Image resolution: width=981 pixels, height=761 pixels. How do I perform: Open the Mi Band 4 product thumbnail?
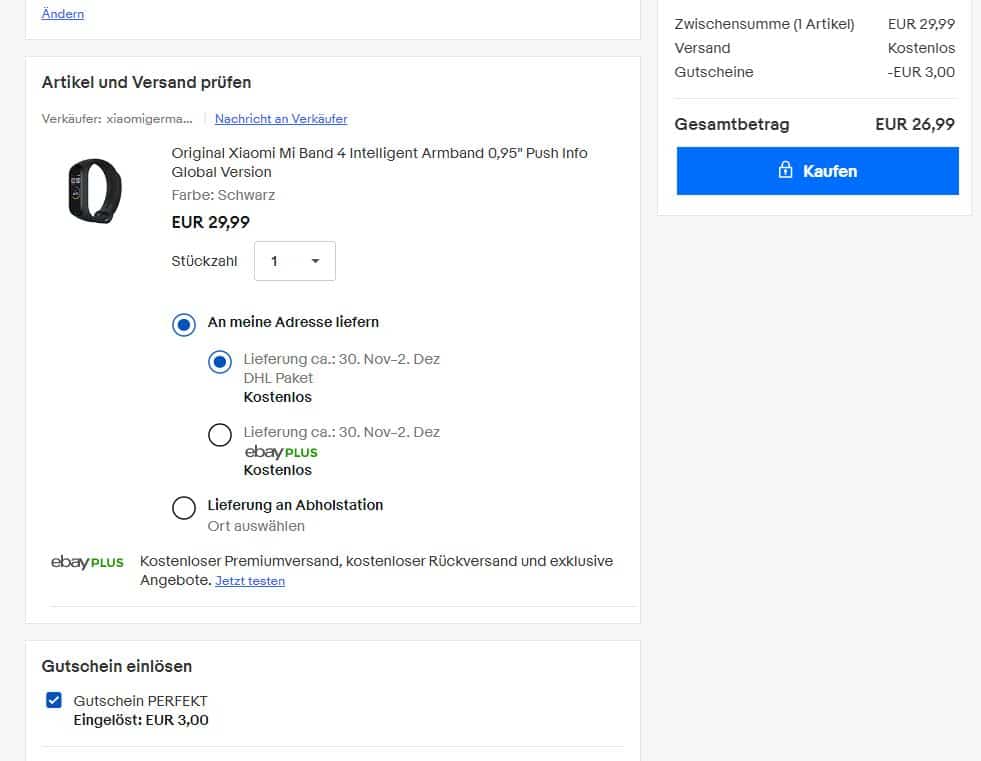click(x=95, y=191)
